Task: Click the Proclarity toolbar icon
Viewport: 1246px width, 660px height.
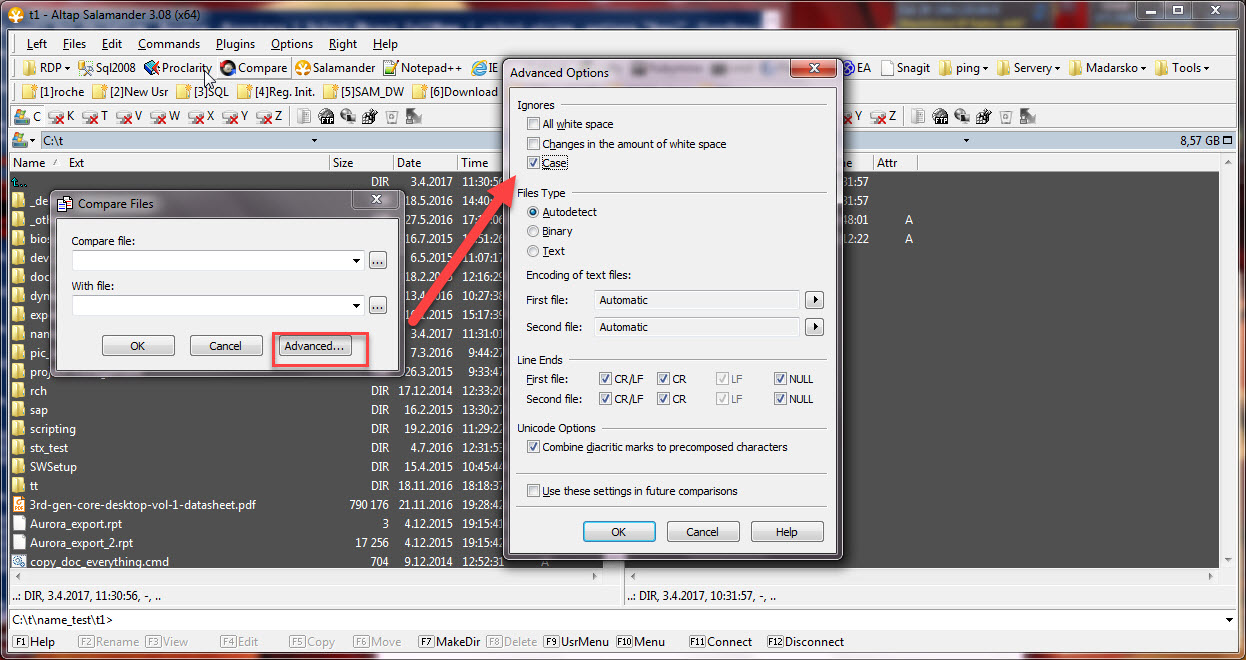Action: pyautogui.click(x=178, y=68)
